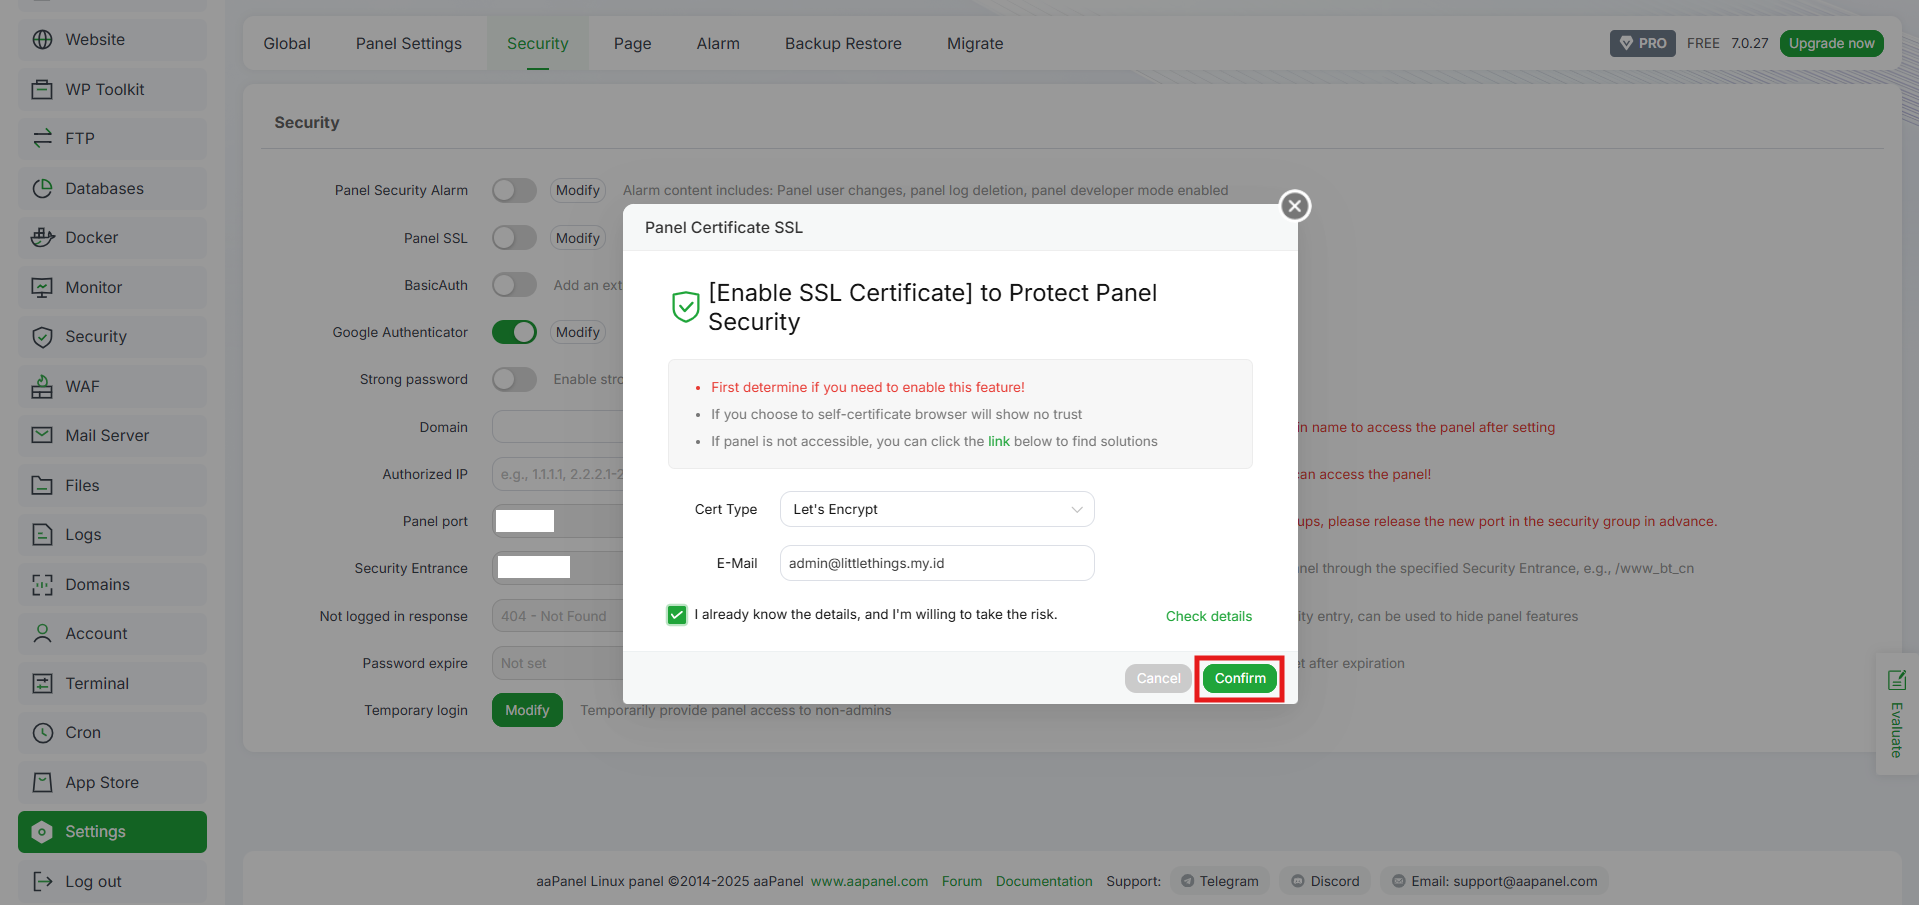Toggle Strong password switch
This screenshot has width=1919, height=905.
point(514,379)
